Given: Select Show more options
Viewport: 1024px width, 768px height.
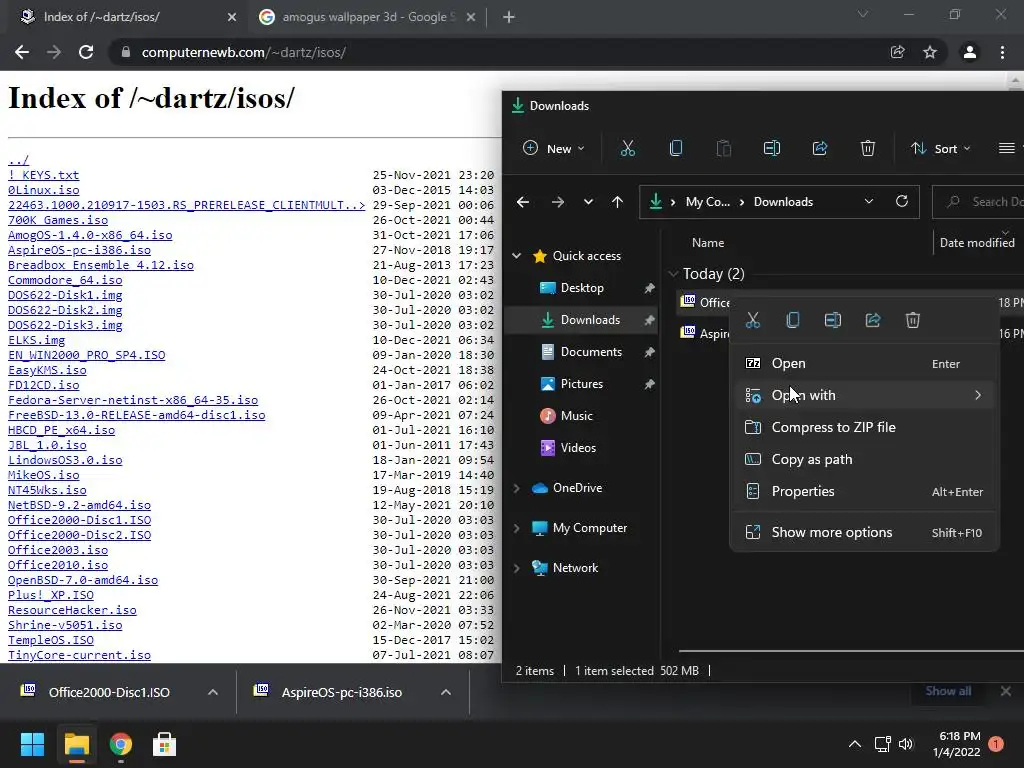Looking at the screenshot, I should 865,532.
